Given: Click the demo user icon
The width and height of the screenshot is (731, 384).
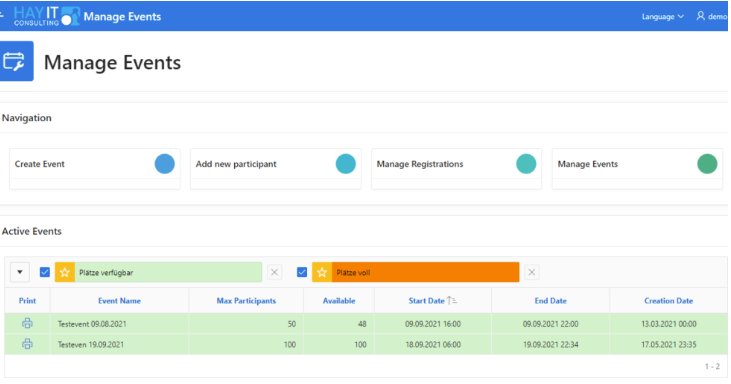Looking at the screenshot, I should tap(700, 16).
